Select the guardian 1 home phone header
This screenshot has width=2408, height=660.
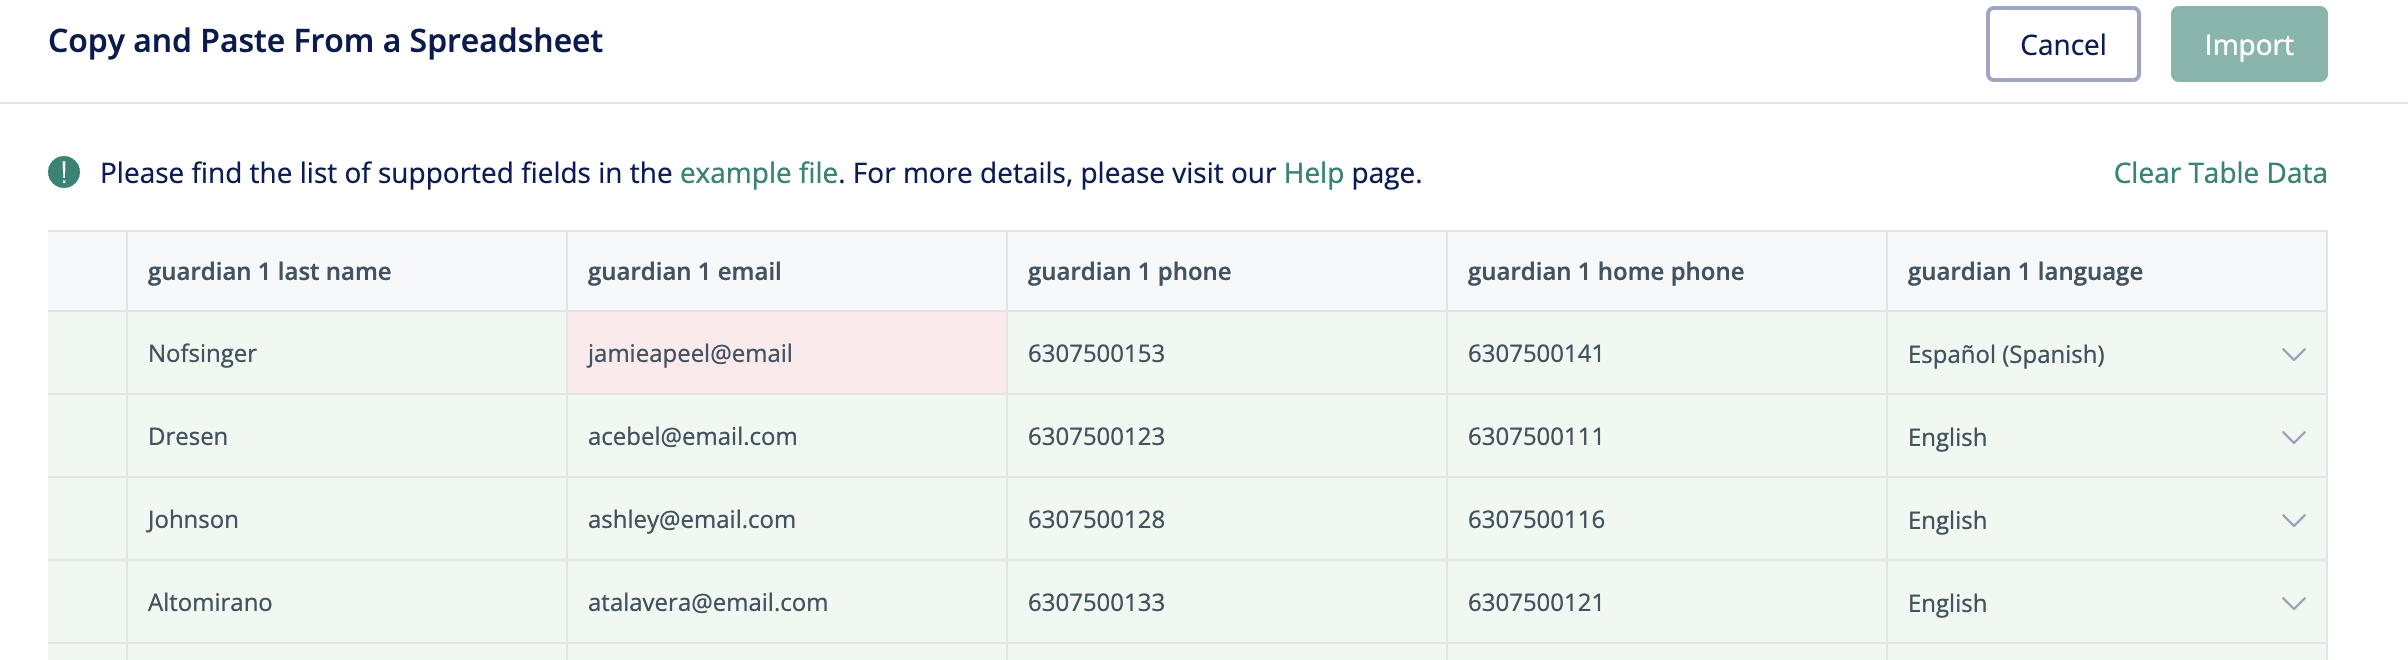click(x=1666, y=271)
